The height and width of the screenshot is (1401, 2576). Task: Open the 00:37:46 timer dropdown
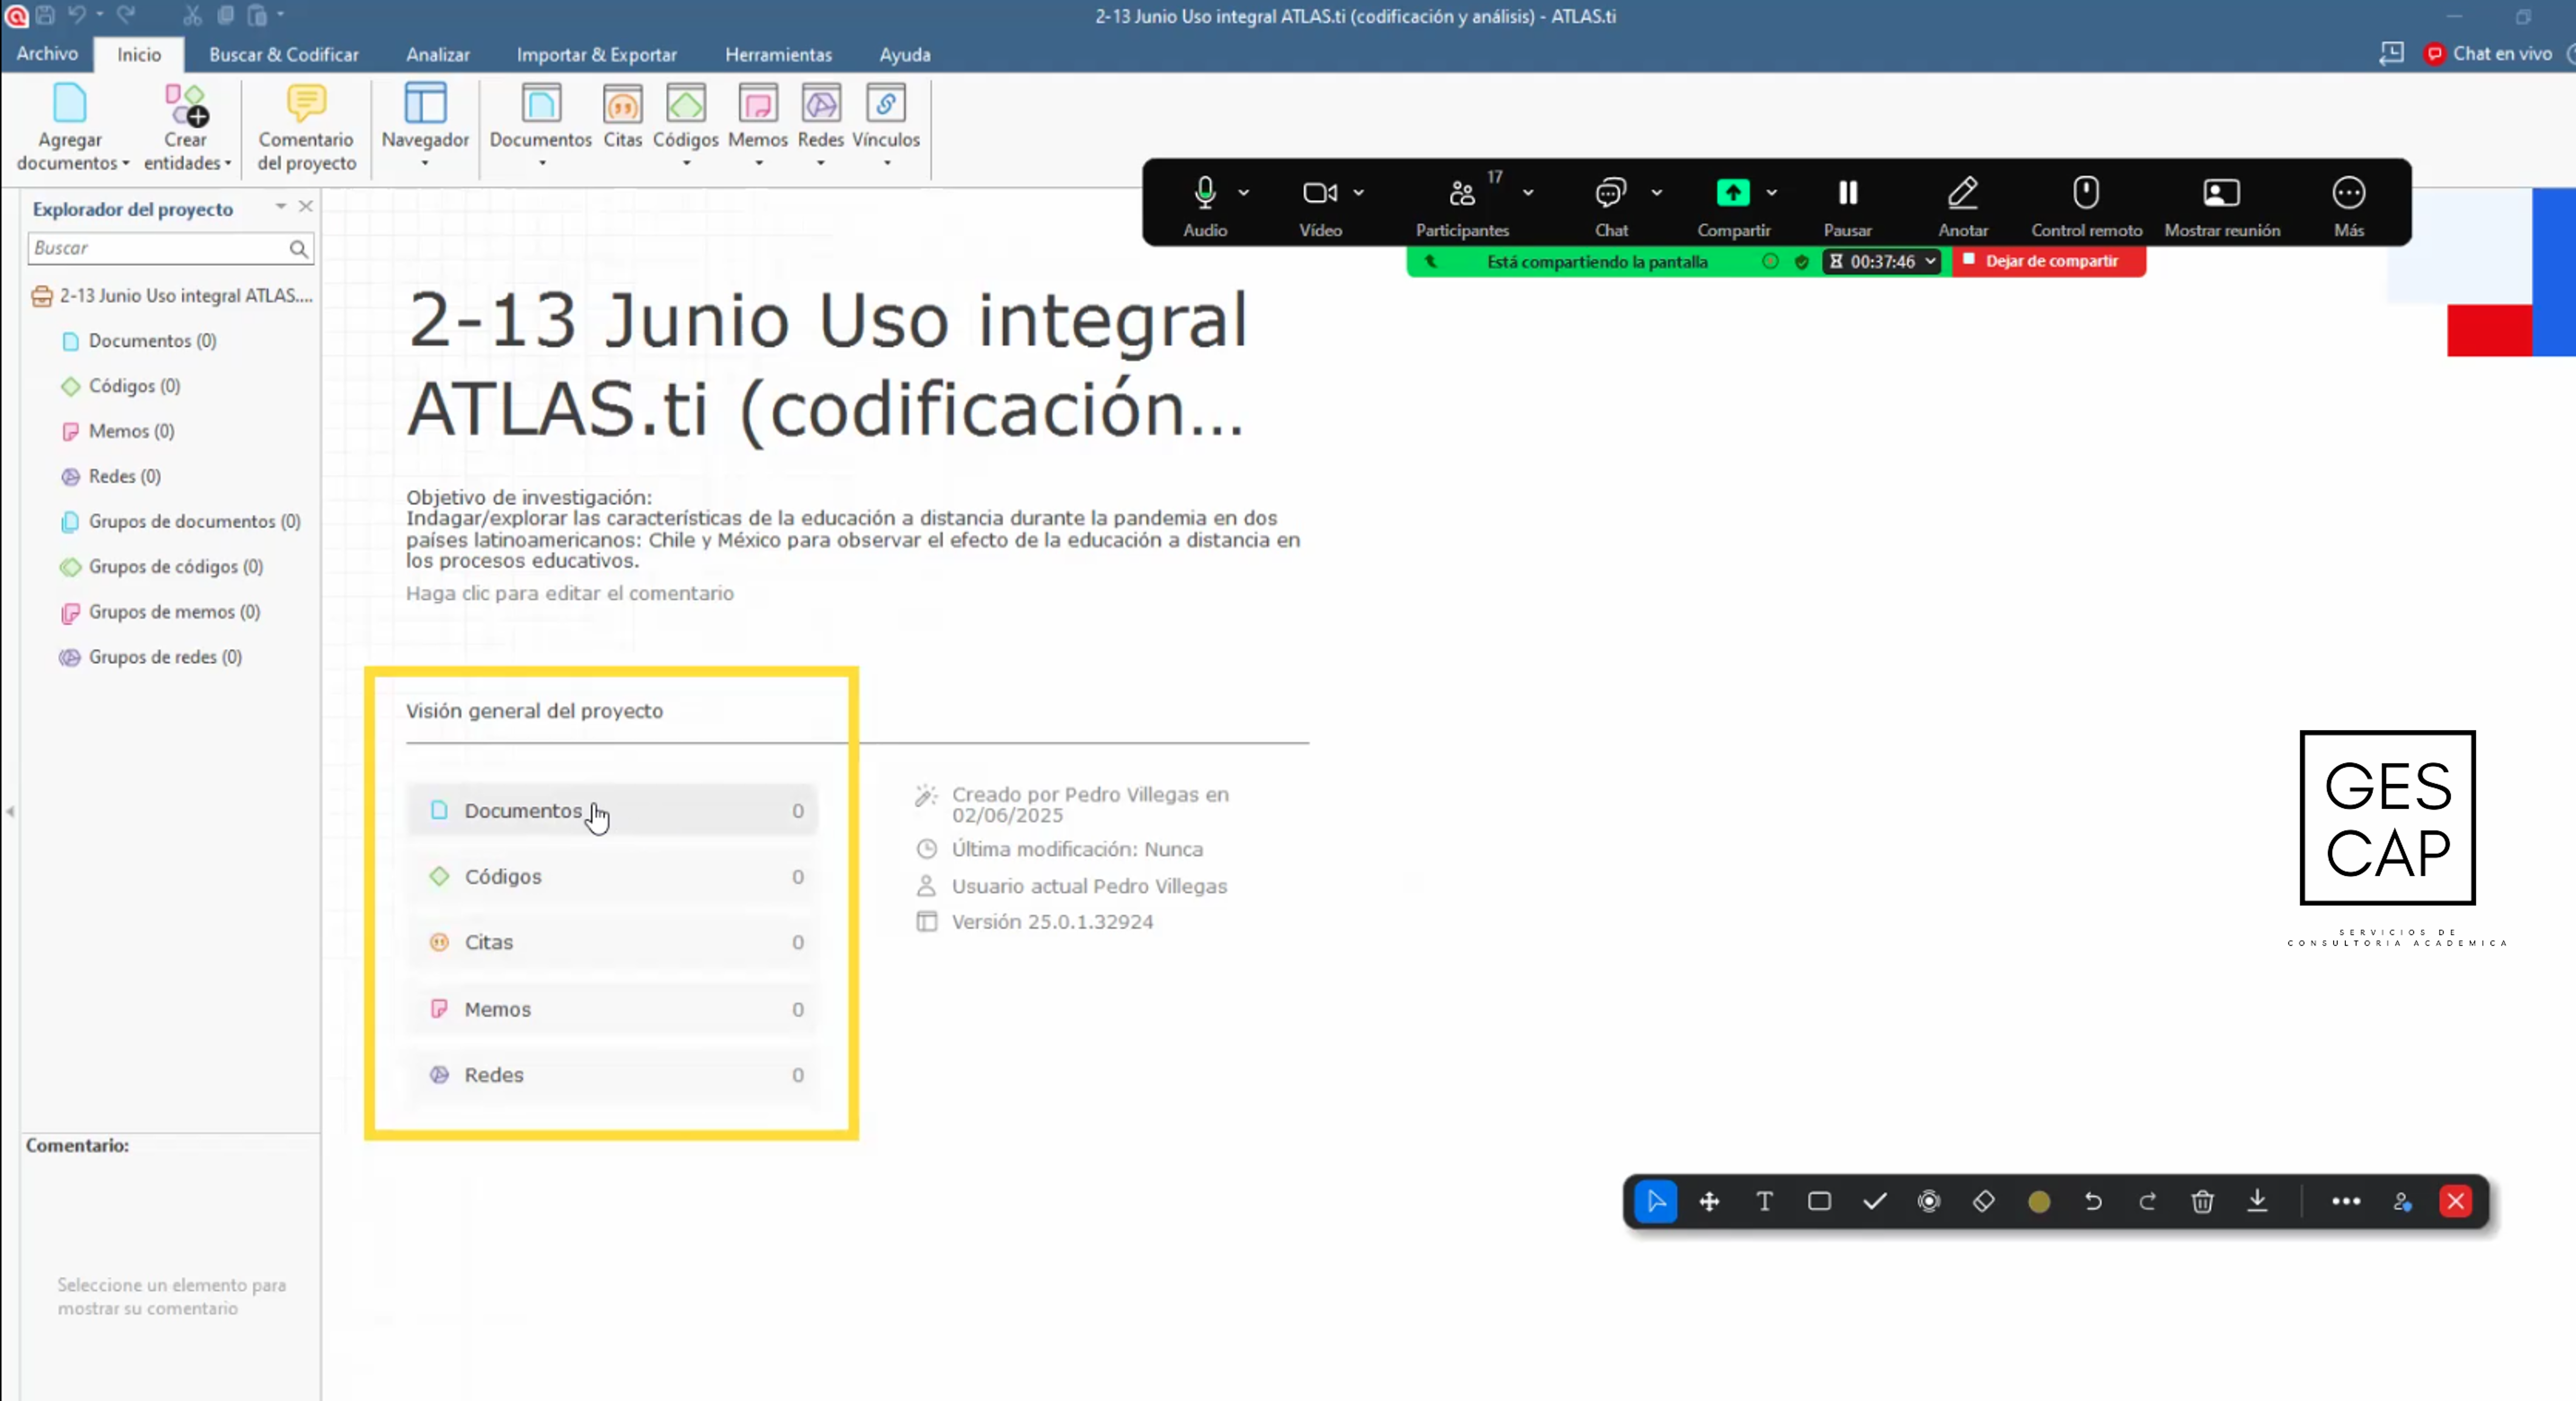click(1930, 262)
